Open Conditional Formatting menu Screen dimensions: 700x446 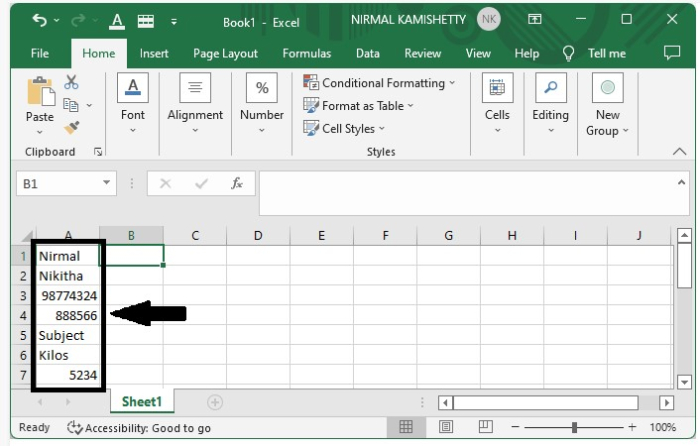(379, 83)
